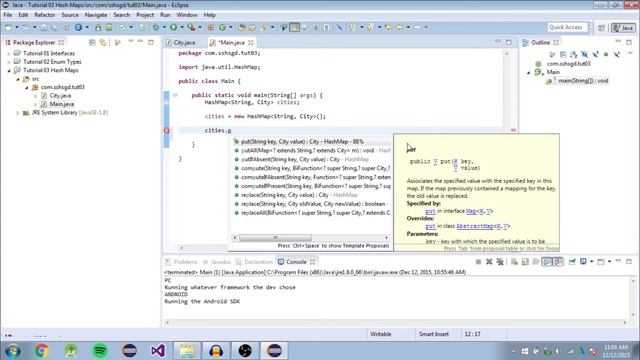Select main(String[]) : void in Outline
The height and width of the screenshot is (360, 640).
pyautogui.click(x=578, y=81)
